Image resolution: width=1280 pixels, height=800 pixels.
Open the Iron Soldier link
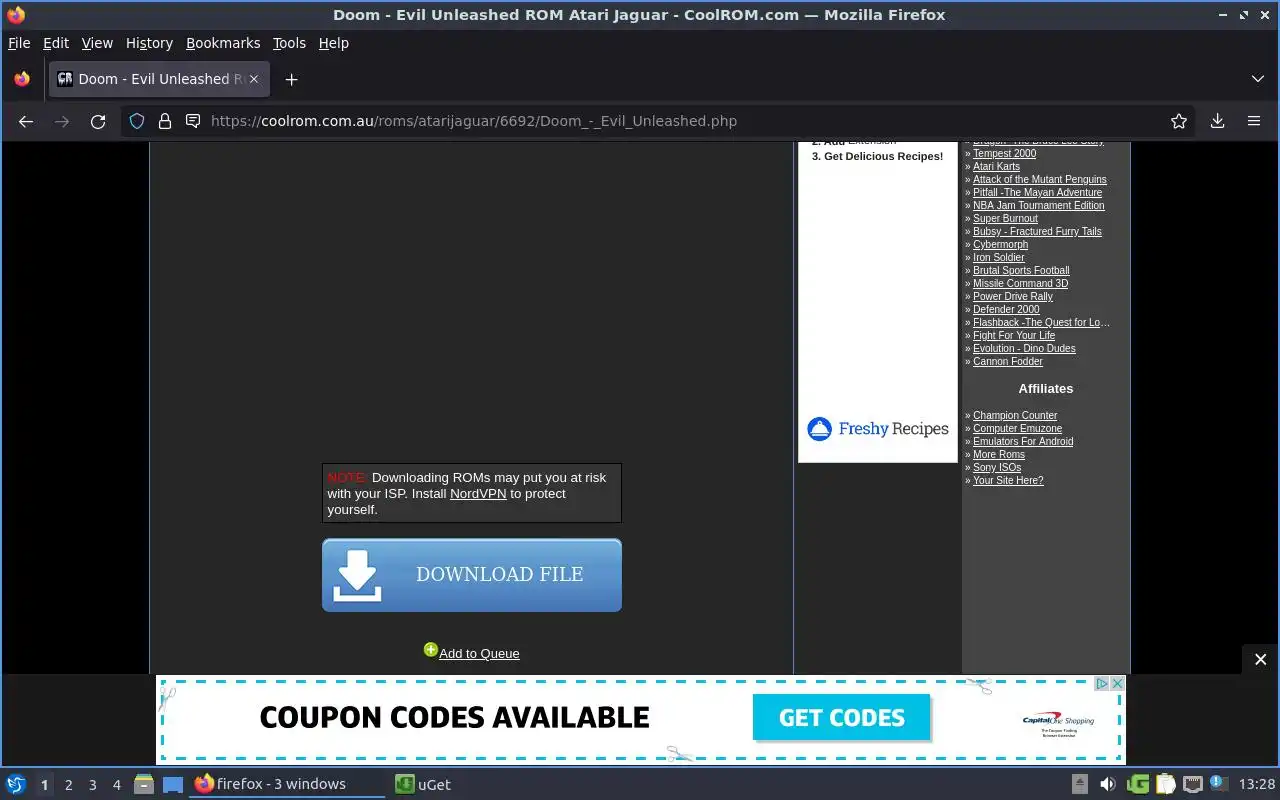coord(998,258)
